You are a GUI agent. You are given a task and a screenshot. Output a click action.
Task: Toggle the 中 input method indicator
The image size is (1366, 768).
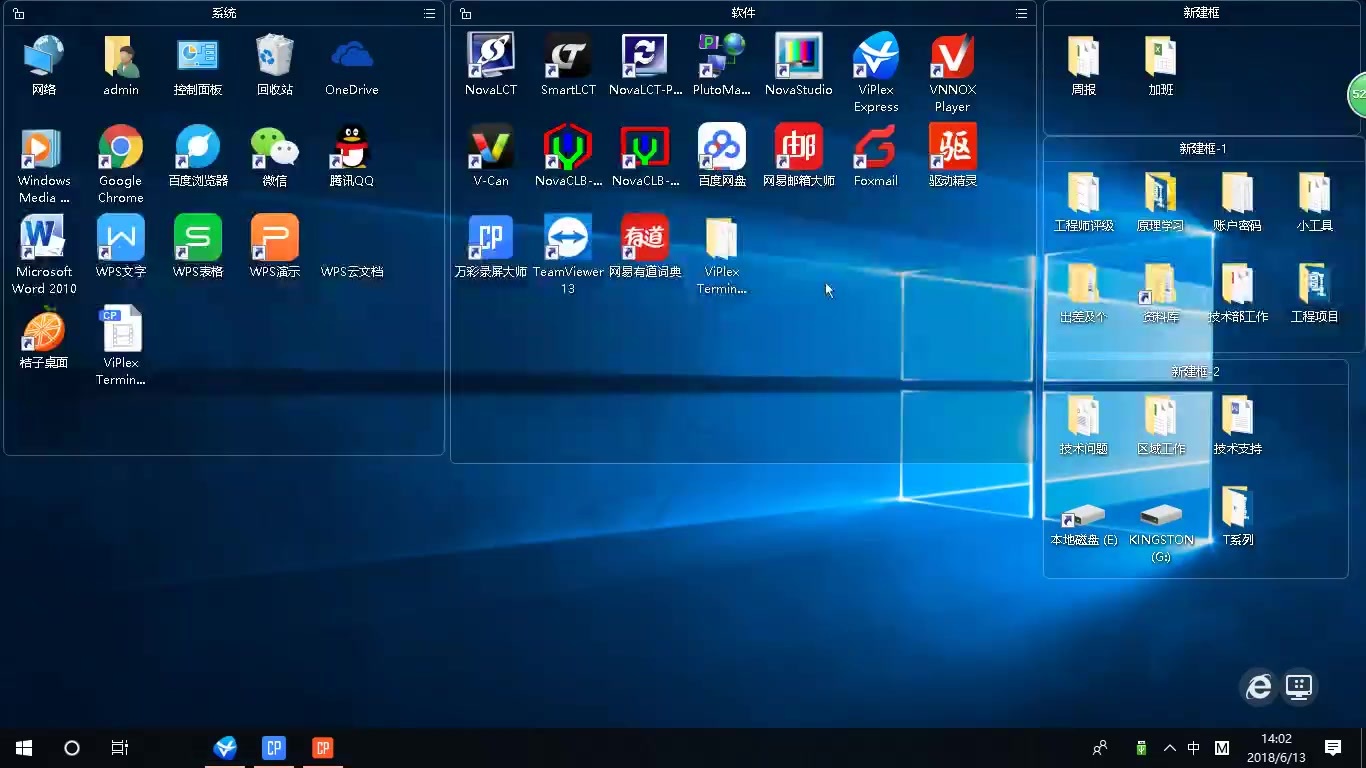[1193, 748]
